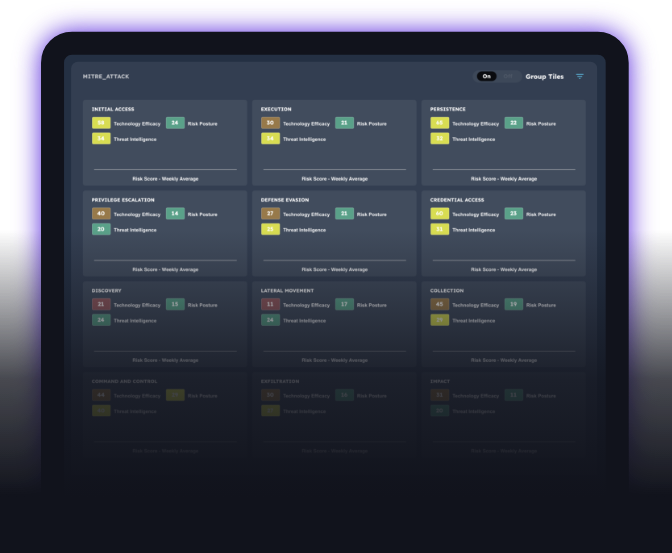The image size is (672, 553).
Task: Click Lateral Movement Threat Intelligence score 24
Action: 270,320
